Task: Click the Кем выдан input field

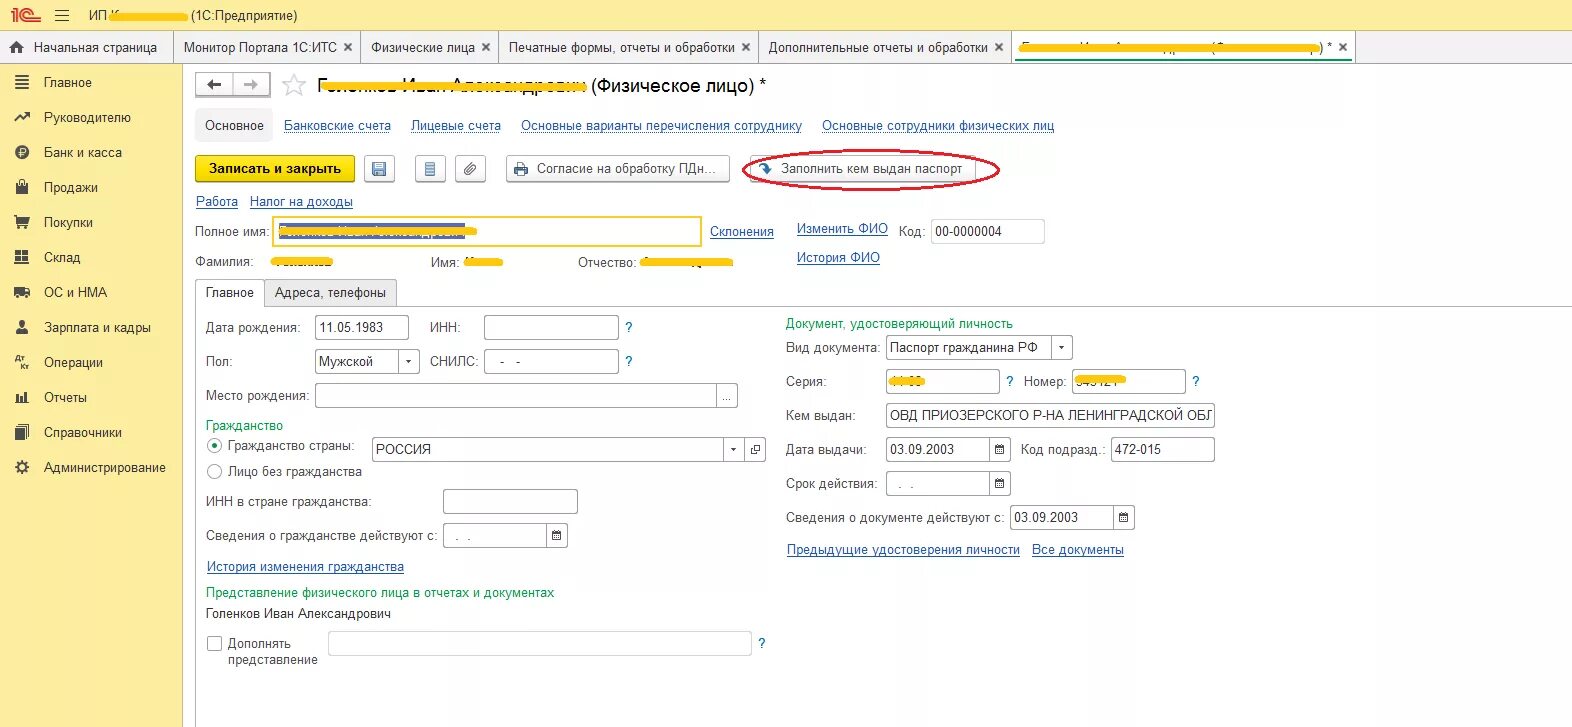Action: 1050,415
